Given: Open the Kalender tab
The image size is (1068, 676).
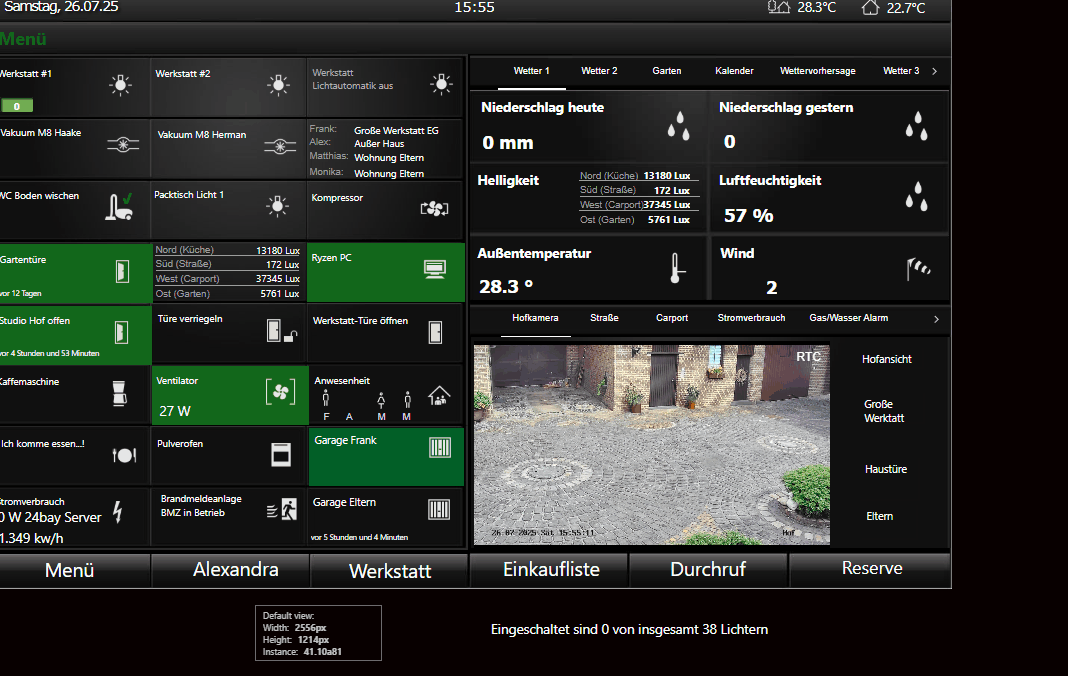Looking at the screenshot, I should 734,71.
